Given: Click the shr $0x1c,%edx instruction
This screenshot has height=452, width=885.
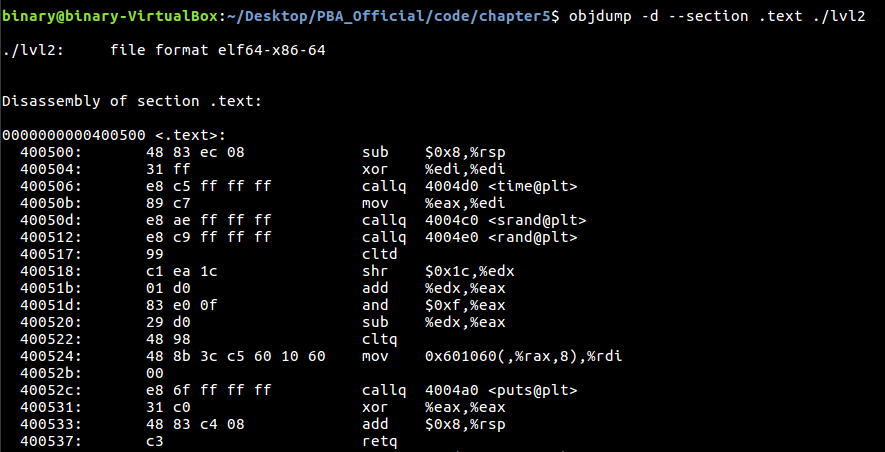Looking at the screenshot, I should 438,271.
